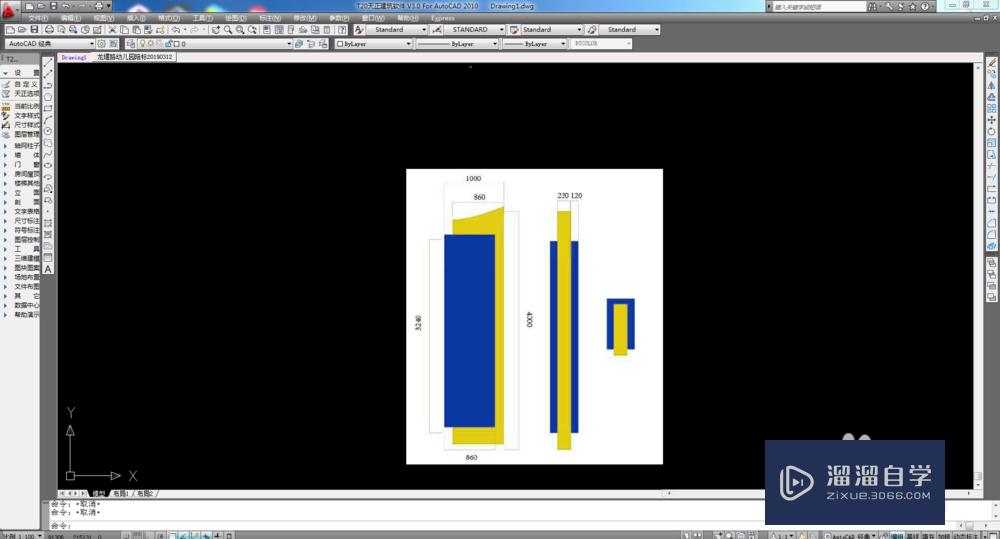This screenshot has height=539, width=1000.
Task: Click the binoculars search icon in title bar
Action: pos(872,6)
